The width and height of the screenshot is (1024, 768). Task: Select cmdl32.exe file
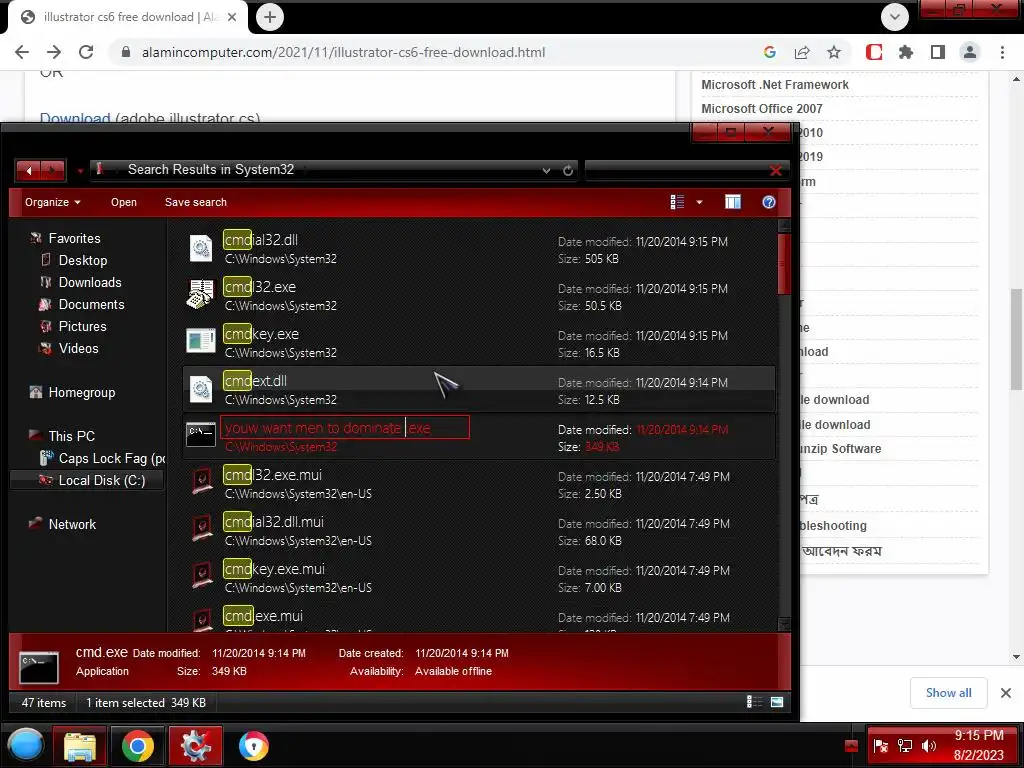click(x=479, y=296)
